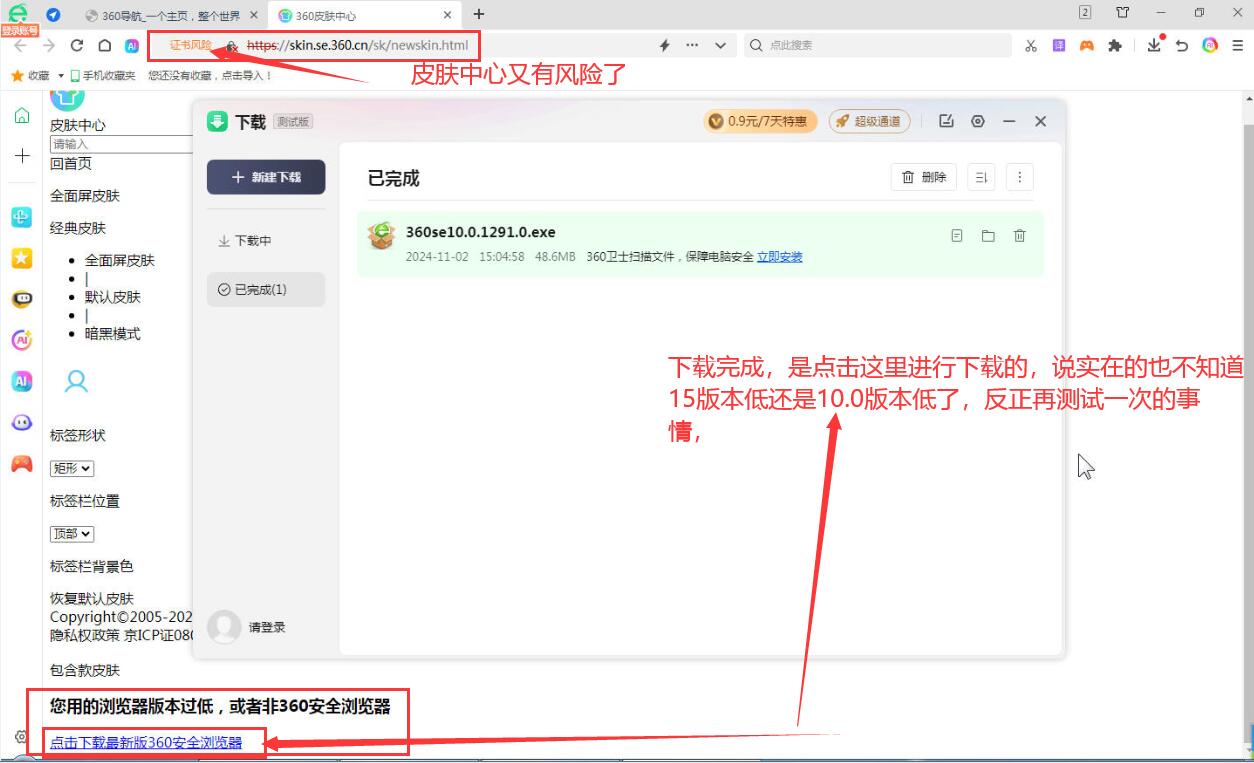Viewport: 1254px width, 763px height.
Task: Click 请登录 in download manager
Action: pyautogui.click(x=267, y=627)
